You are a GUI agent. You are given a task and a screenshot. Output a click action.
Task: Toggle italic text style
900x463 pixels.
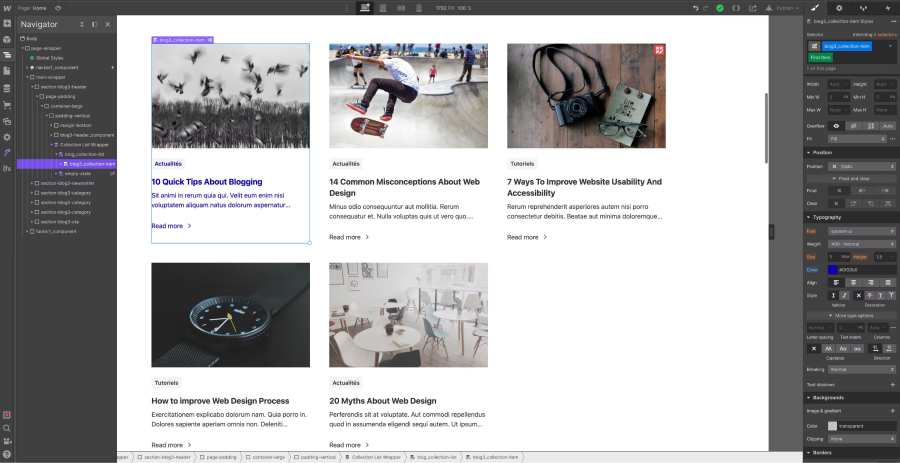845,295
